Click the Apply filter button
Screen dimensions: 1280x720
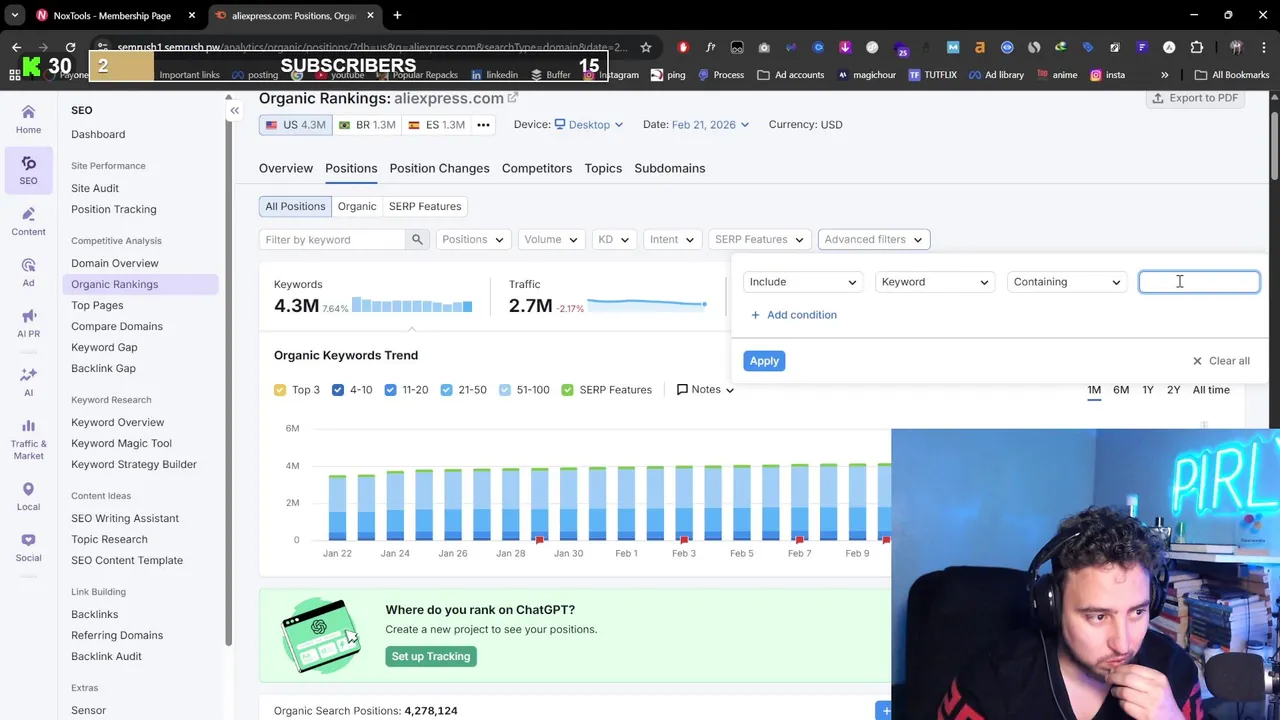point(764,361)
